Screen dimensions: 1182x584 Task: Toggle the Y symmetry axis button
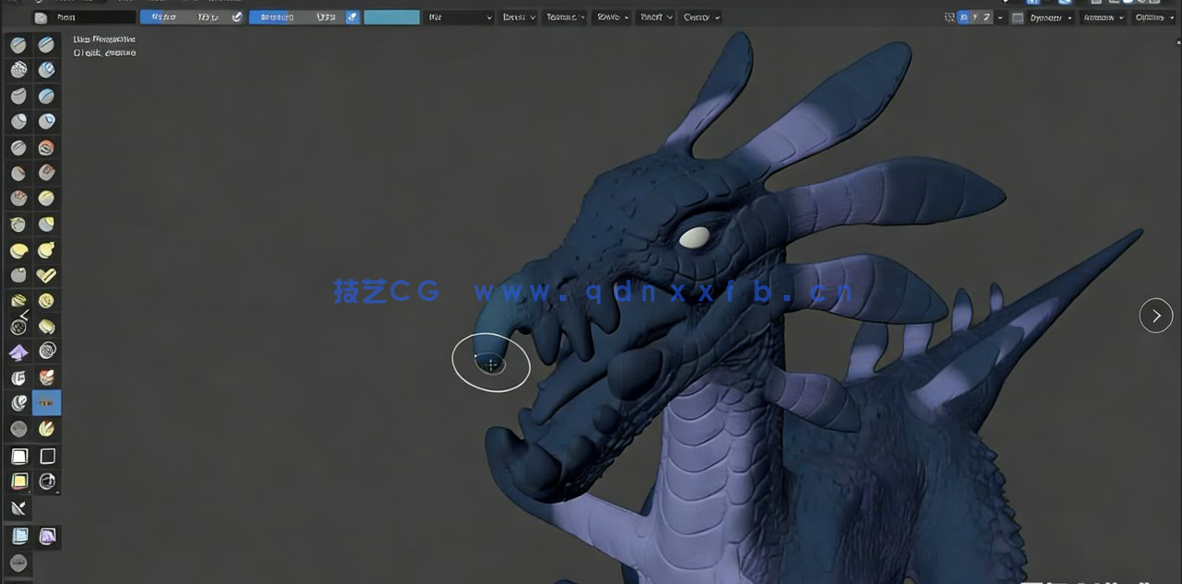974,17
